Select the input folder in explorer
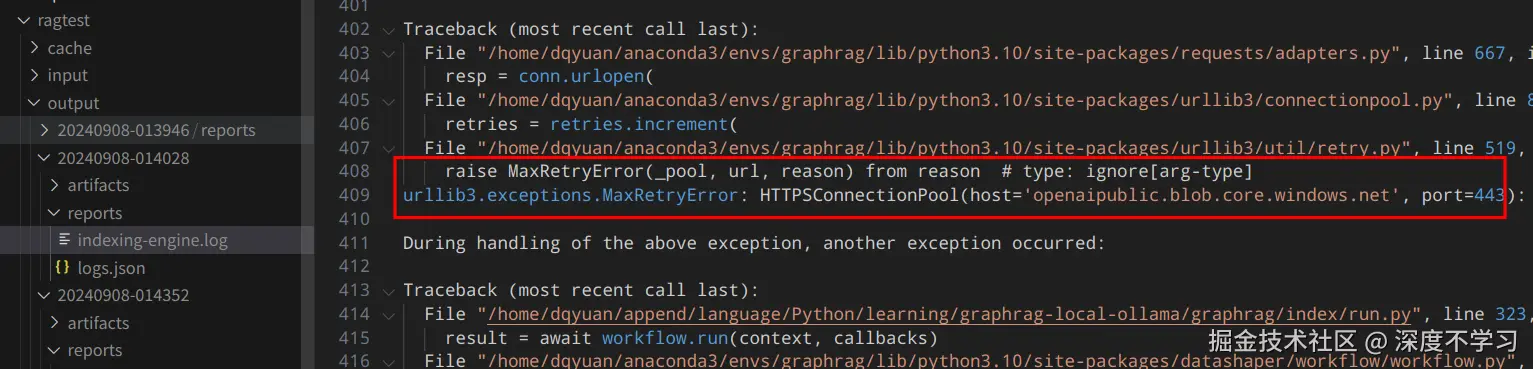This screenshot has height=369, width=1533. pos(68,75)
